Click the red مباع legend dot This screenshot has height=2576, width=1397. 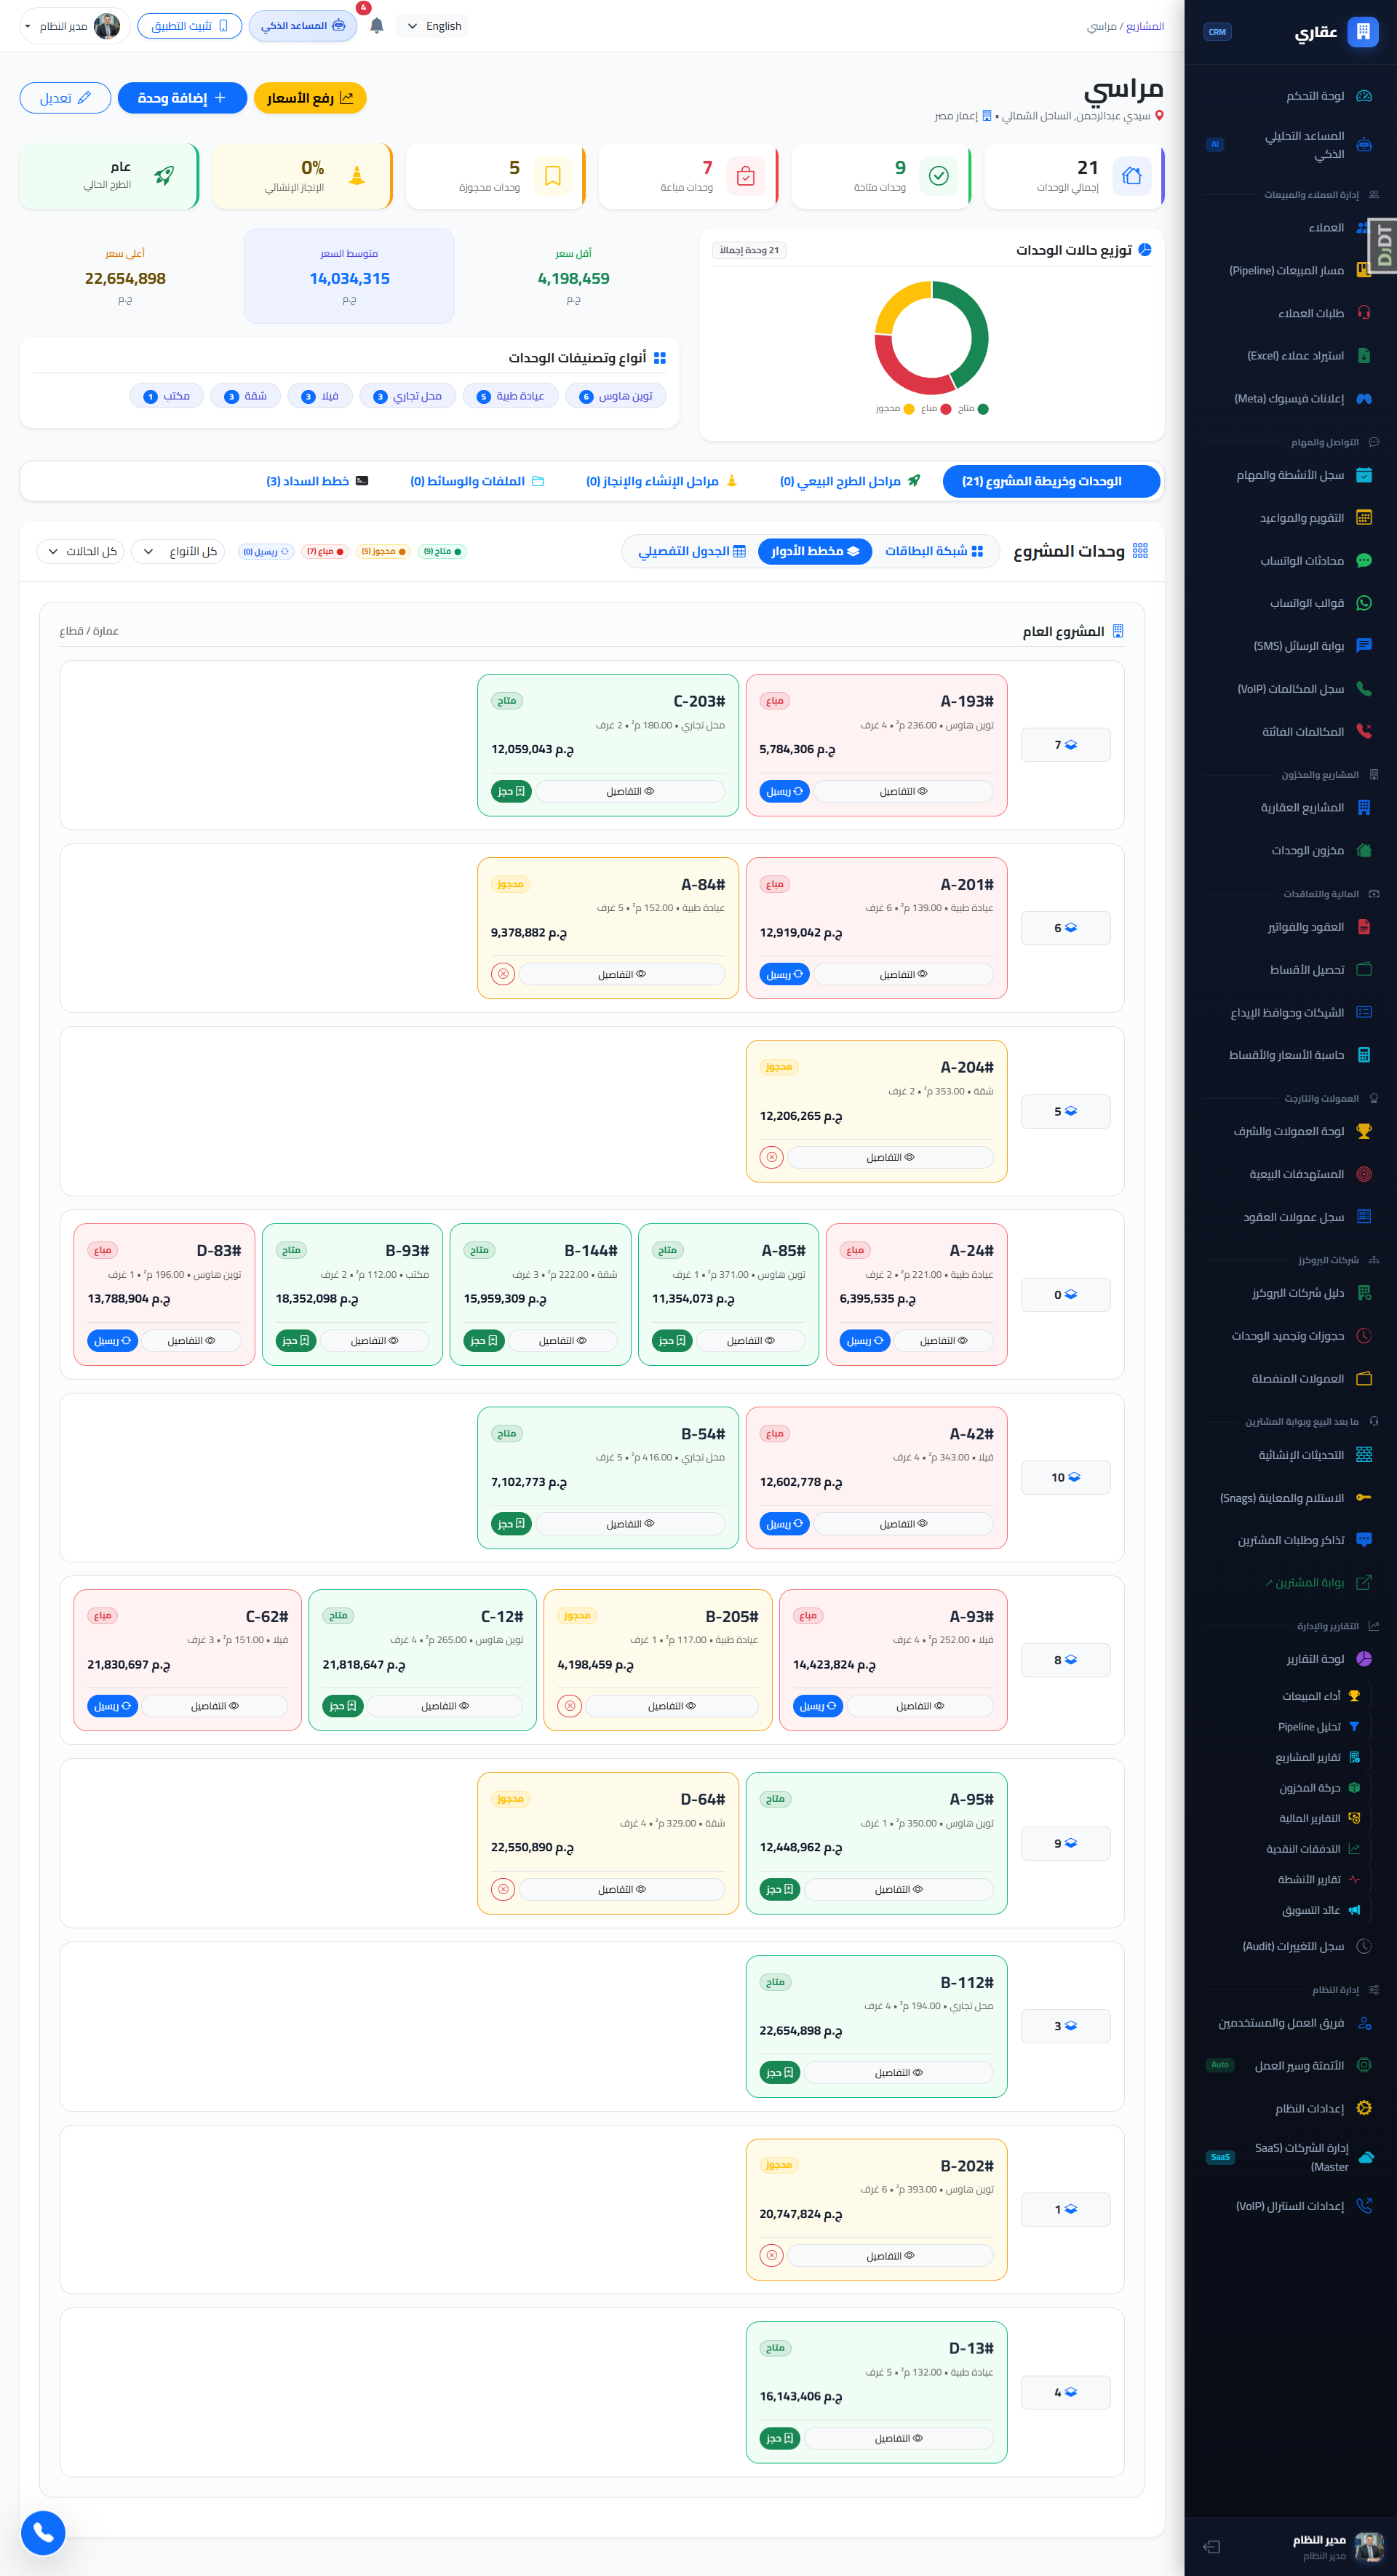pos(945,409)
